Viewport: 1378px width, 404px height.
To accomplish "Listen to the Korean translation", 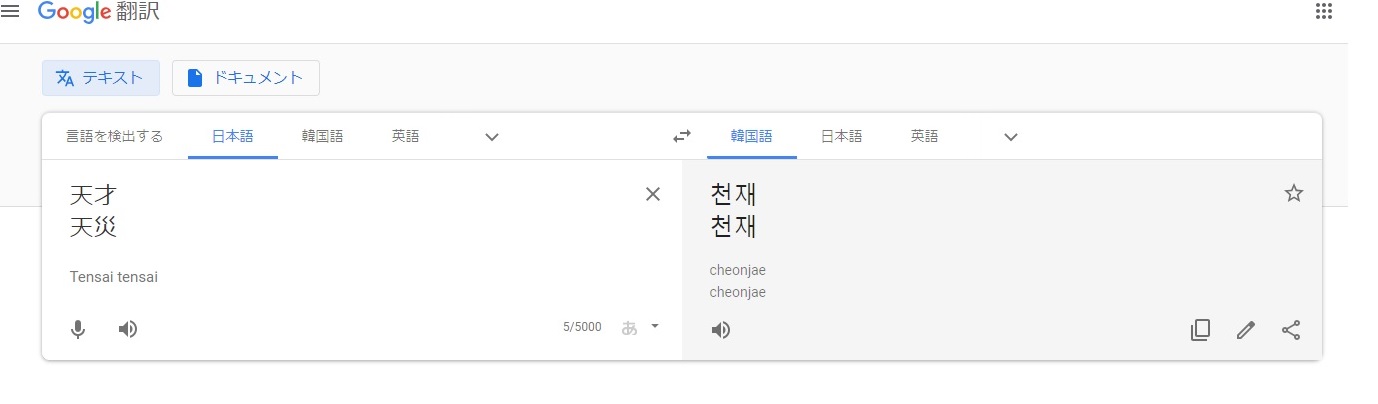I will 721,330.
